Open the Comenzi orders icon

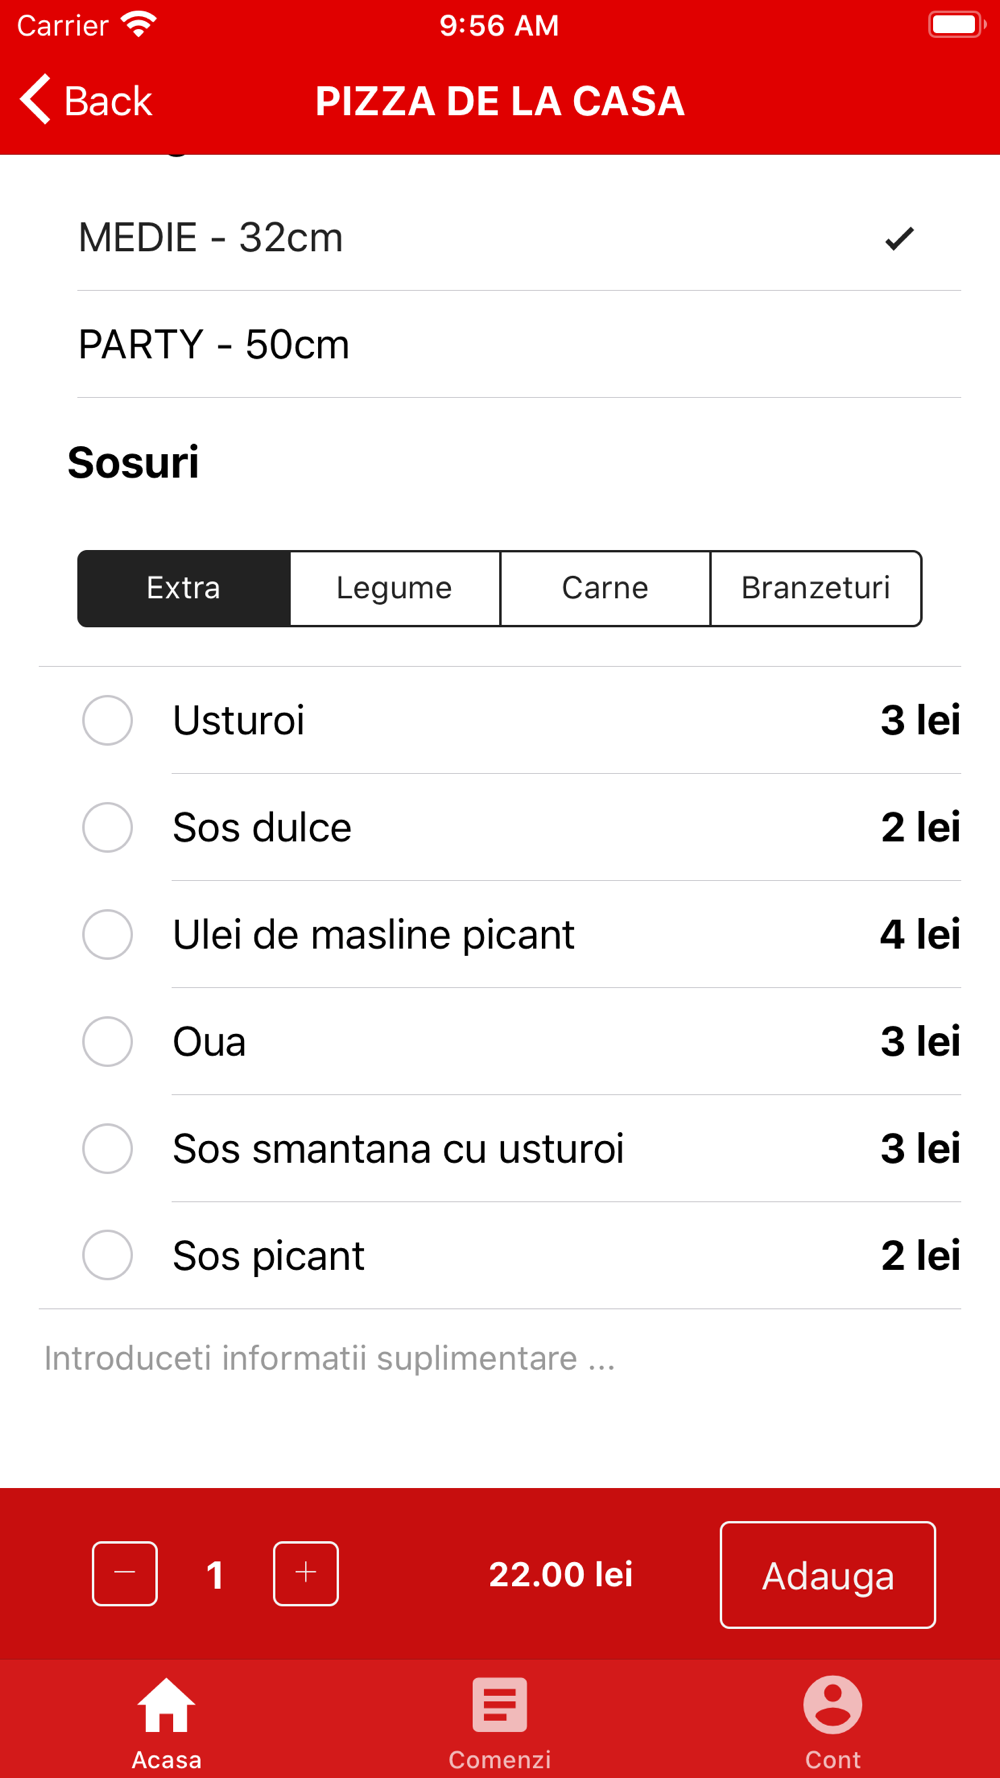[499, 1704]
